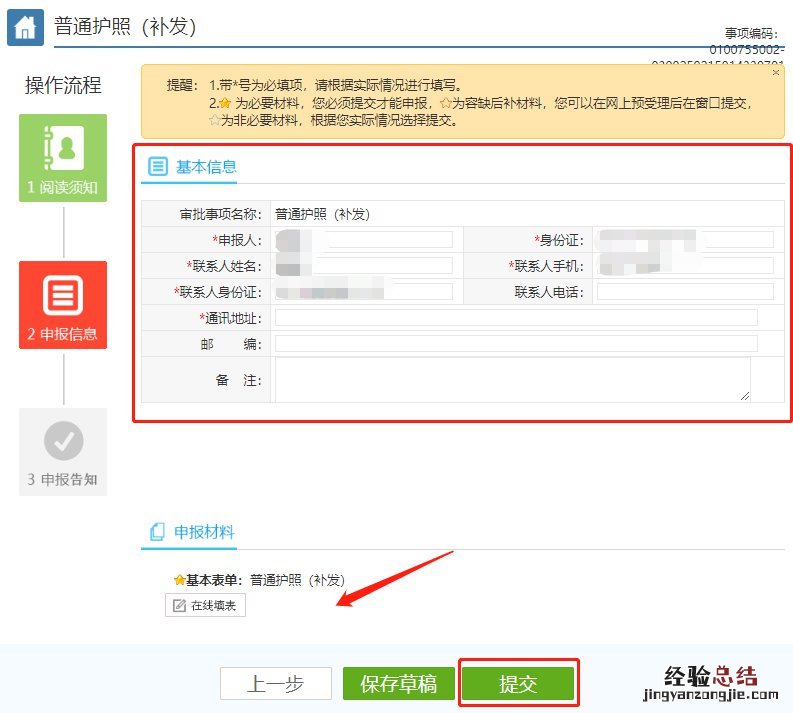Click the 联系人电话 input field

pos(684,292)
